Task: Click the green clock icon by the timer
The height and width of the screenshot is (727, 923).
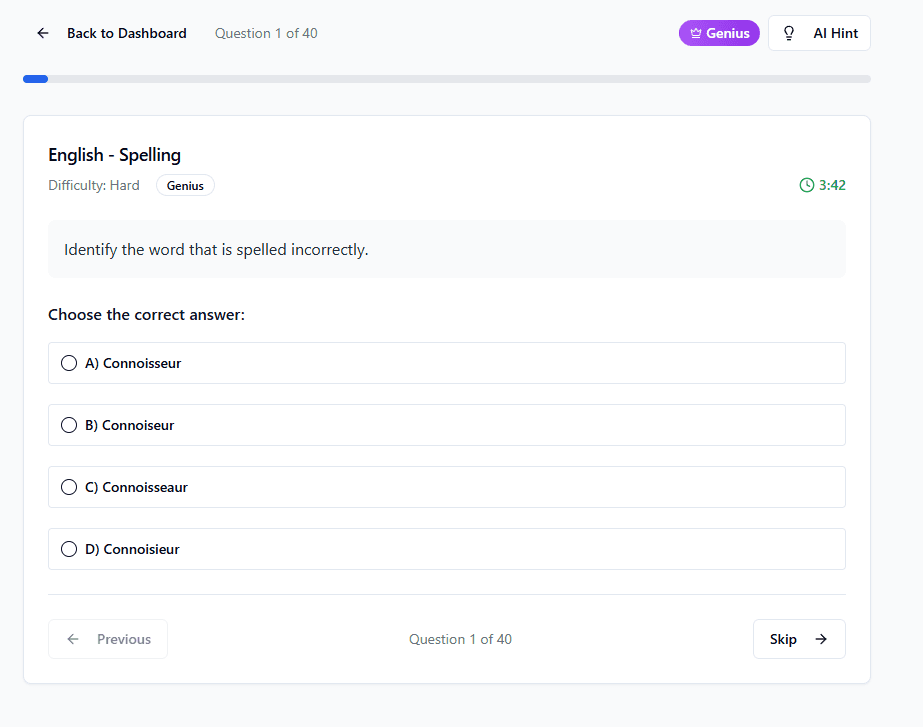Action: [807, 185]
